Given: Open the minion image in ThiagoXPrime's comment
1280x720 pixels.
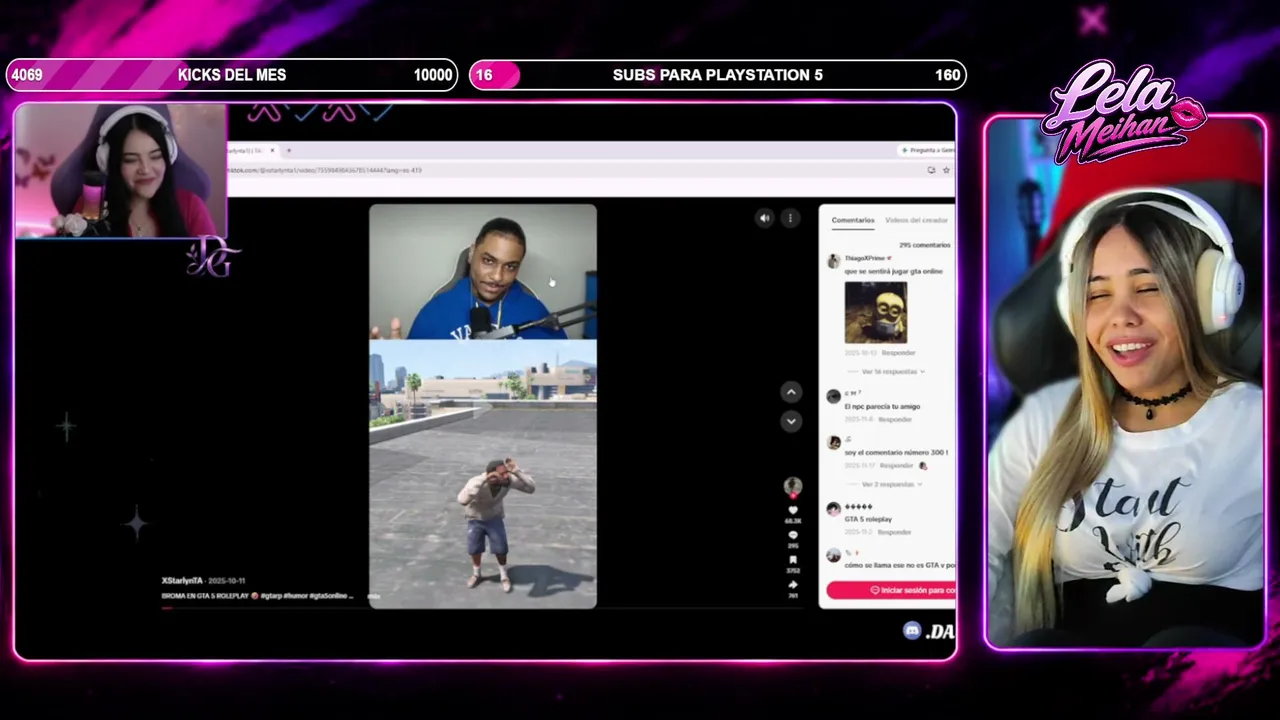Looking at the screenshot, I should coord(876,312).
